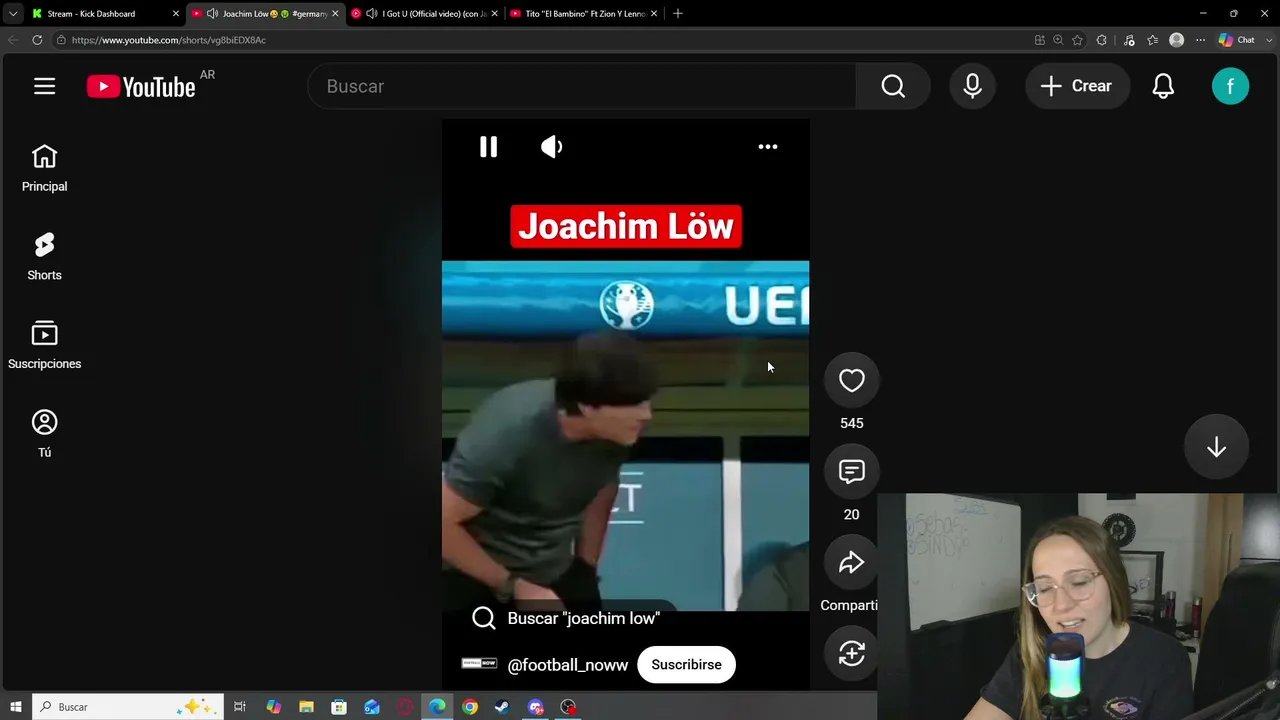Open Suscripciones in the sidebar

coord(44,345)
